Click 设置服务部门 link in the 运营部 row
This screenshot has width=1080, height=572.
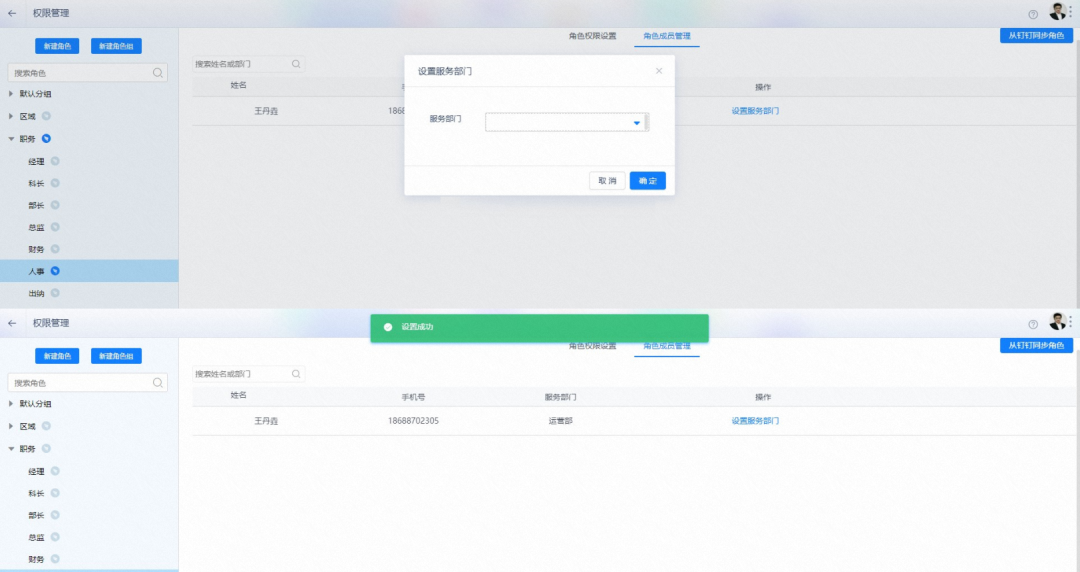[x=755, y=421]
